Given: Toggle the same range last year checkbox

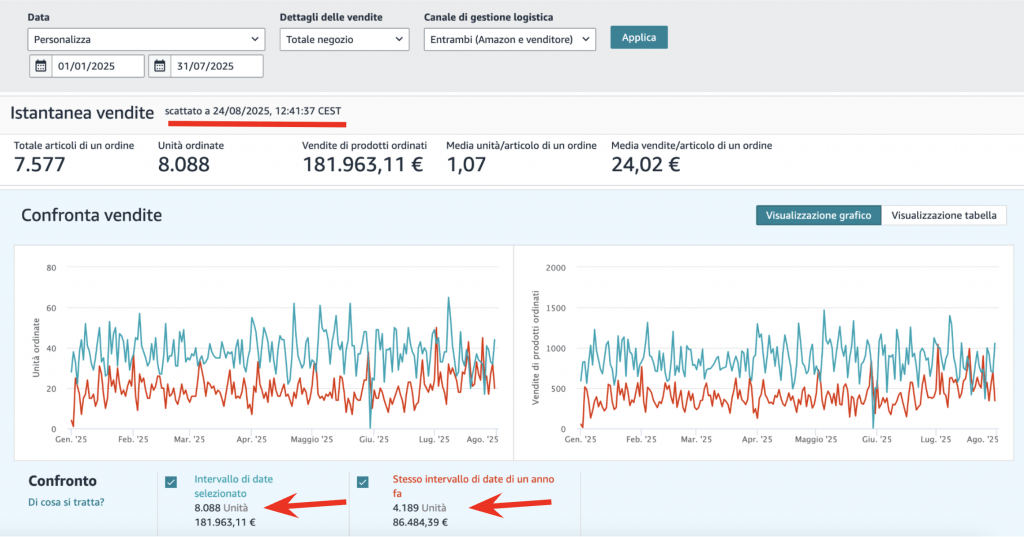Looking at the screenshot, I should (362, 482).
